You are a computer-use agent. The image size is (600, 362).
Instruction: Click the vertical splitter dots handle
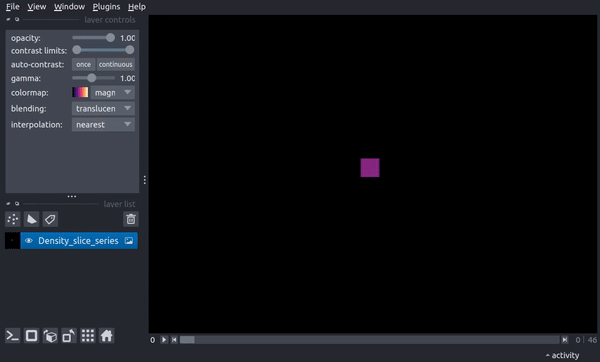(x=145, y=180)
